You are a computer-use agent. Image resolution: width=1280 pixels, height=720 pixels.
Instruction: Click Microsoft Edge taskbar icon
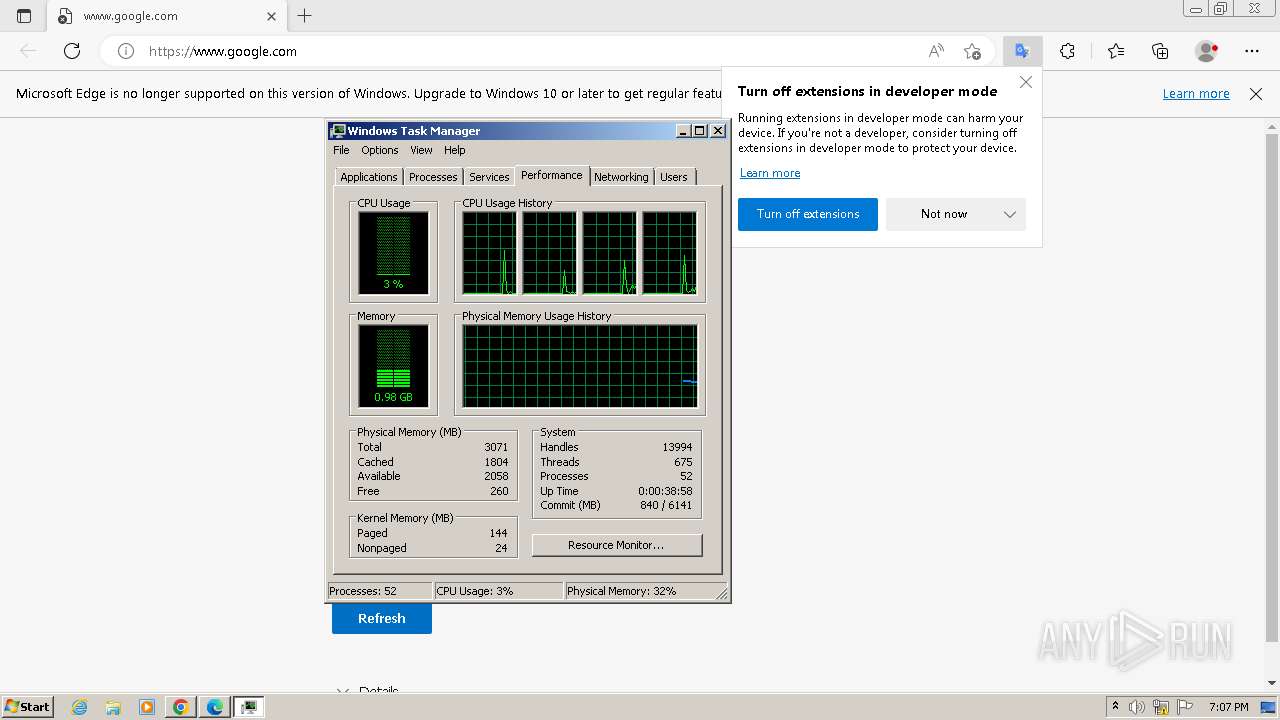(214, 707)
